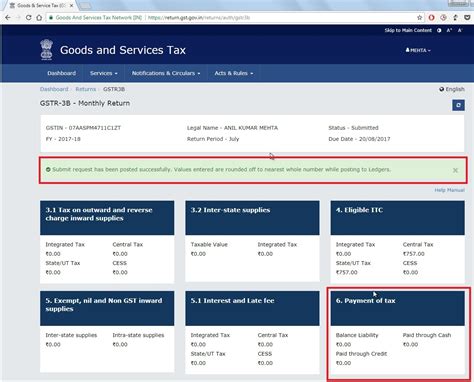This screenshot has height=382, width=474.
Task: Close the Goods & Service Tax browser tab
Action: tap(71, 6)
